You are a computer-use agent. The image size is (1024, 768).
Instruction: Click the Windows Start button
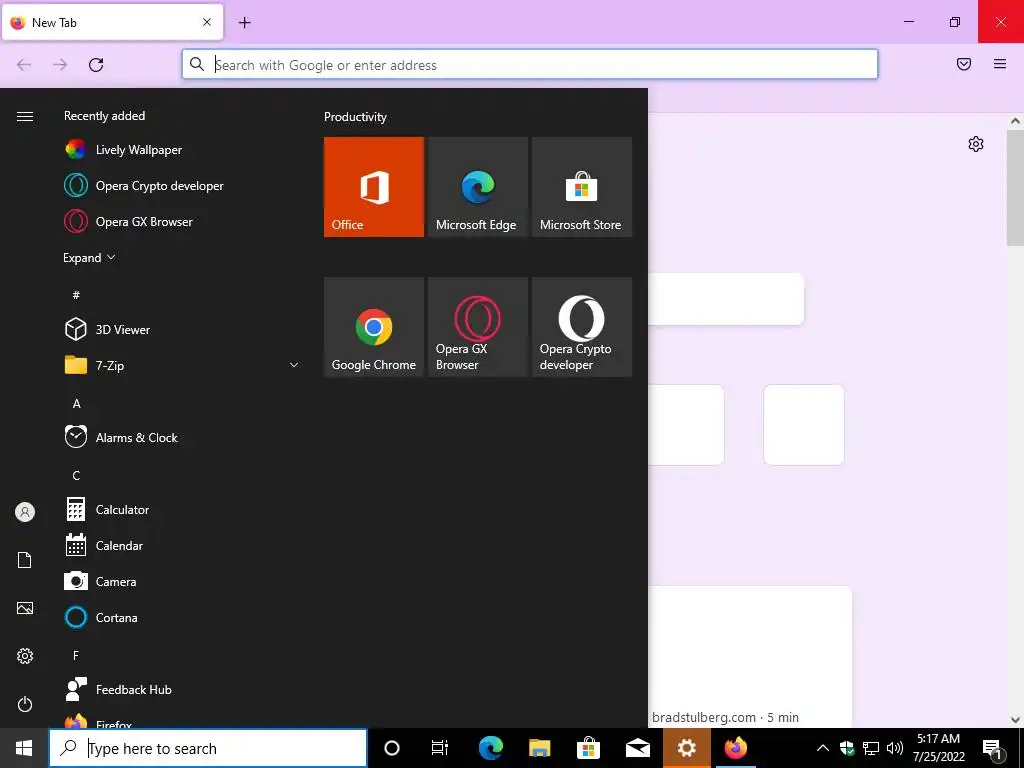point(24,748)
